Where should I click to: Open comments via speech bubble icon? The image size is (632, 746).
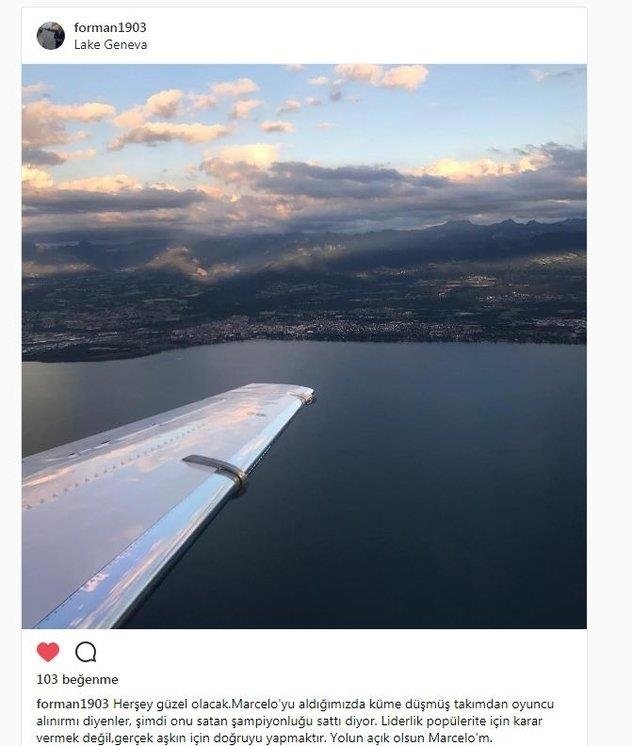86,652
